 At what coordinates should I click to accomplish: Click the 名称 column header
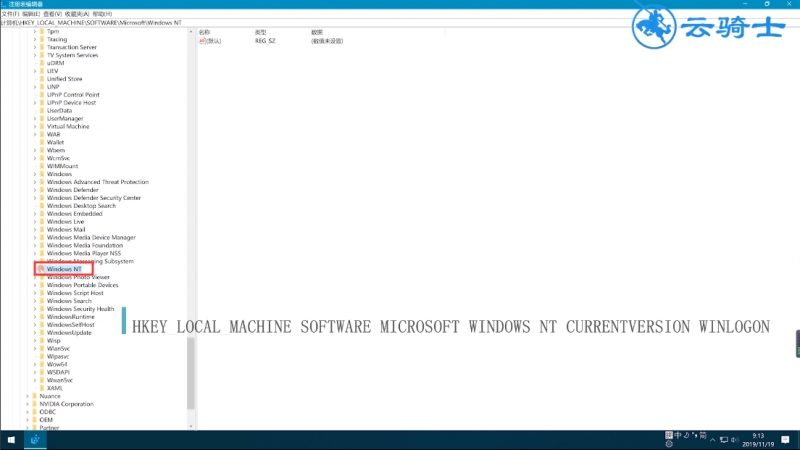click(204, 32)
